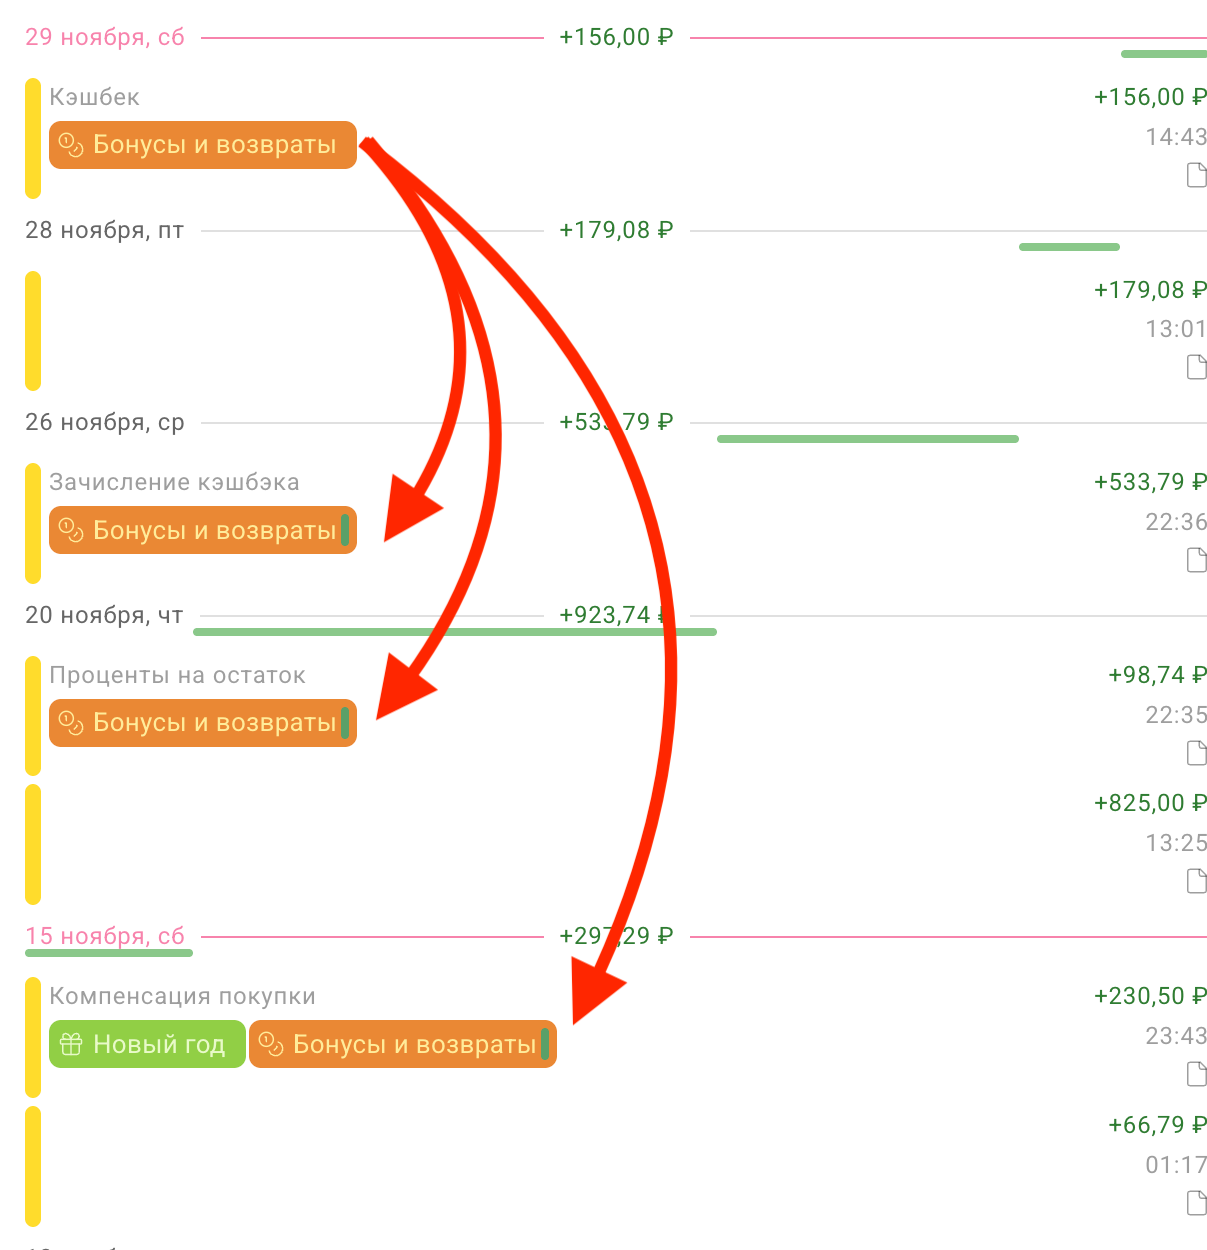The width and height of the screenshot is (1207, 1250).
Task: Select the 26 ноября, ср date header
Action: [105, 422]
